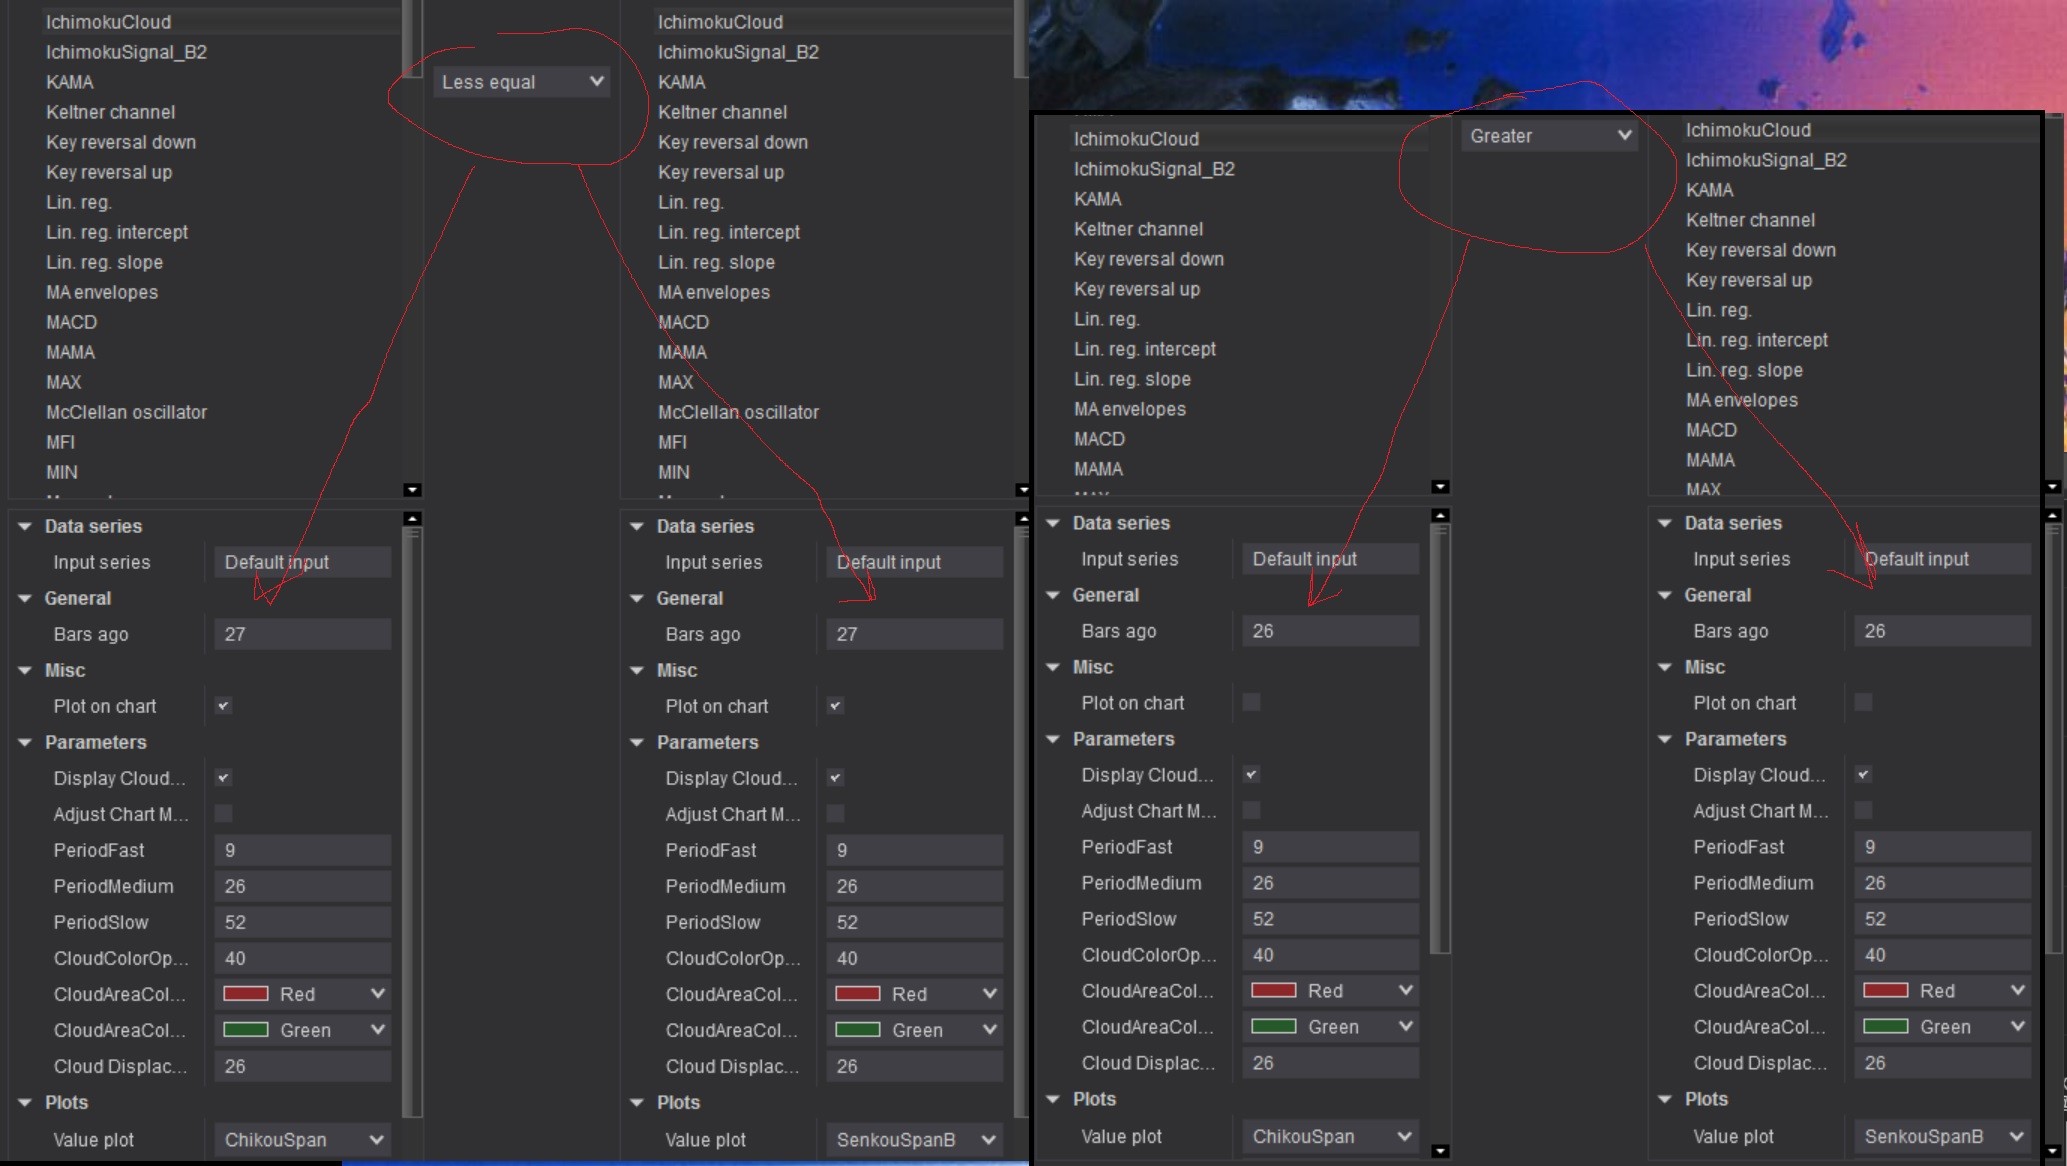
Task: Tick Adjust Chart M... checkbox in third panel
Action: click(x=1251, y=811)
